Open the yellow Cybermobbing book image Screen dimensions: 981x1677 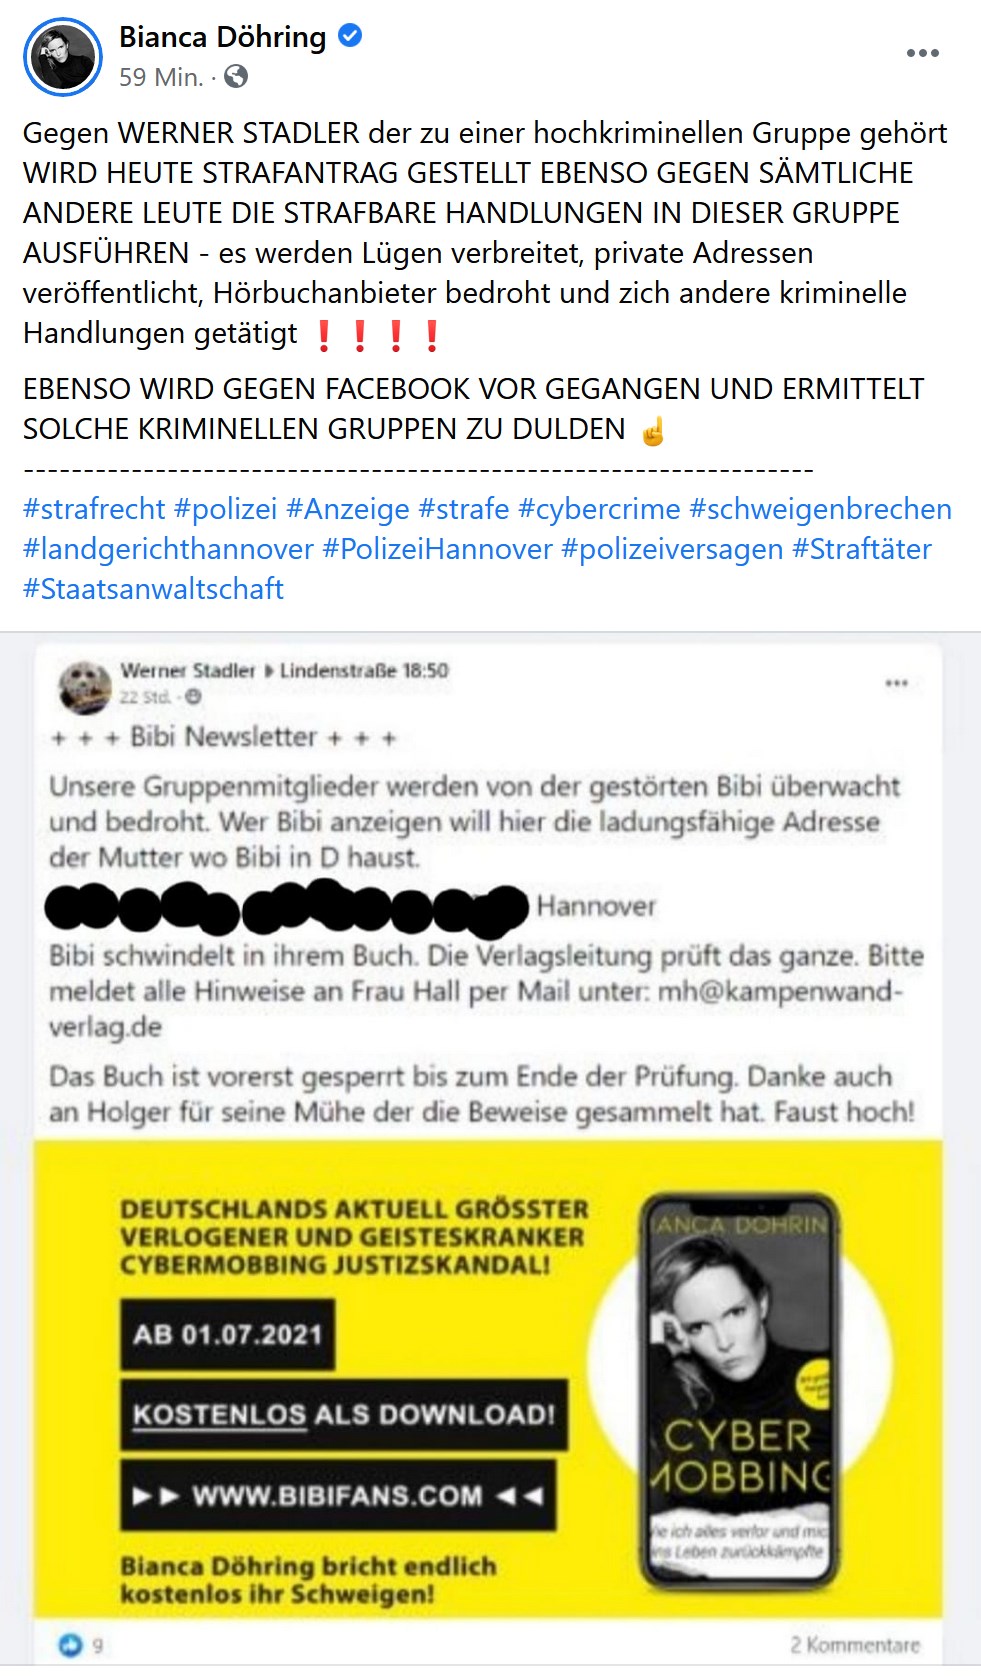[488, 1379]
